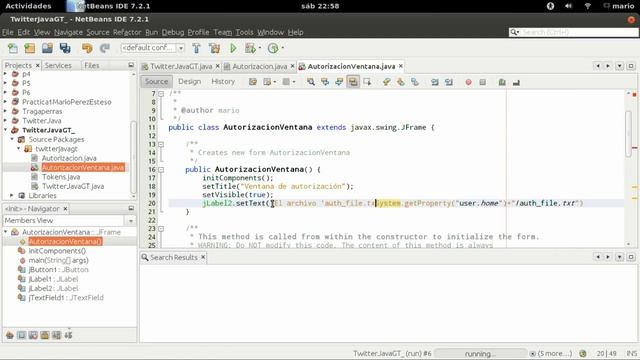Screen dimensions: 640x360
Task: Fold the constructor code block at line 16
Action: coord(161,169)
